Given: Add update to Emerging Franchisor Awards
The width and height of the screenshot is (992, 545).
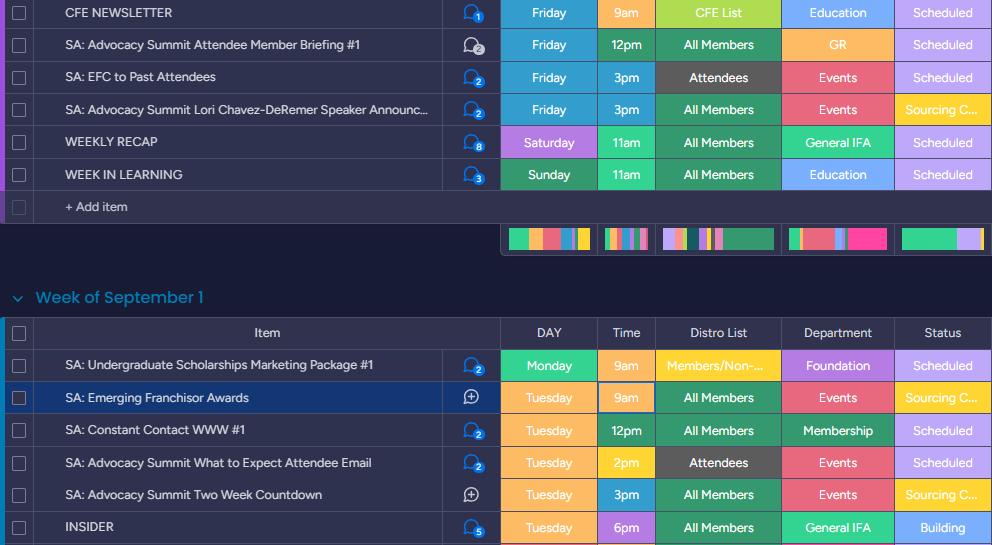Looking at the screenshot, I should click(x=471, y=398).
